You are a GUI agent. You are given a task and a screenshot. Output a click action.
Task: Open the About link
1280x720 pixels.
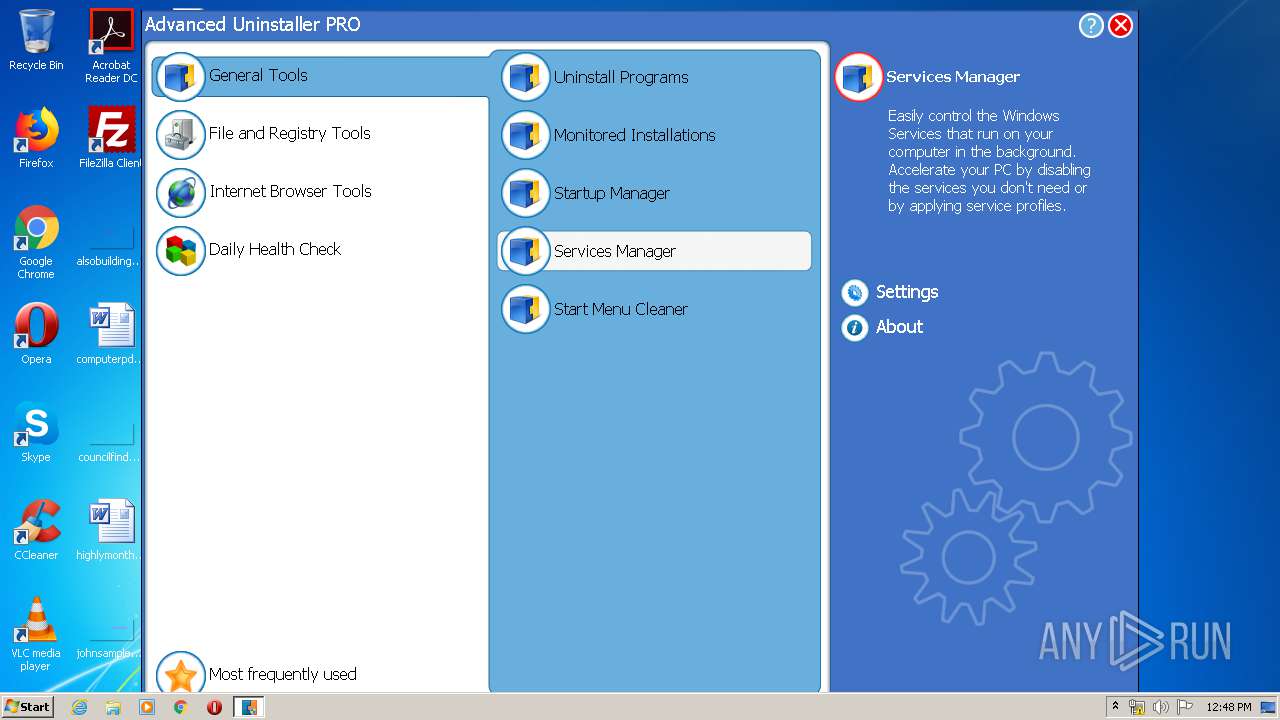pyautogui.click(x=899, y=327)
